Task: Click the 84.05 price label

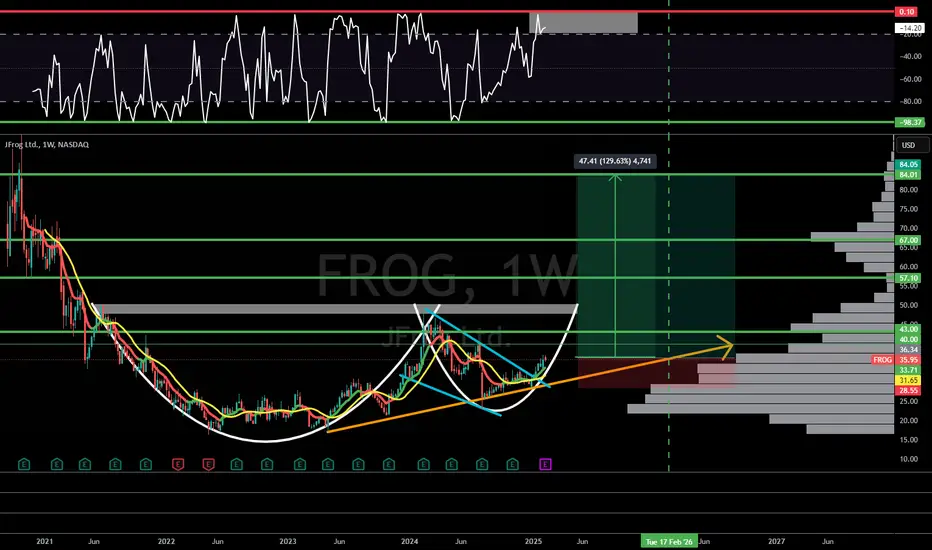Action: pyautogui.click(x=908, y=165)
